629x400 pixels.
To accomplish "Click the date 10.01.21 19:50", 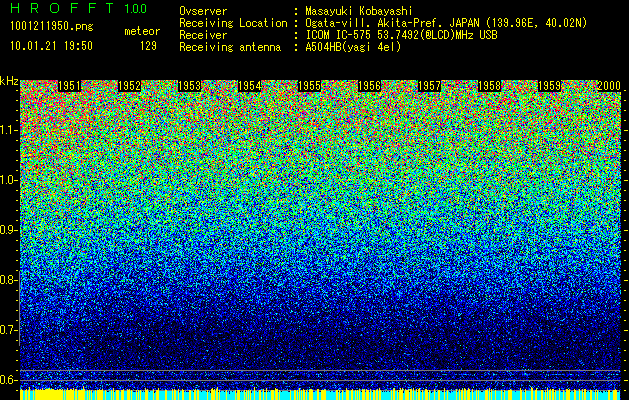I will tap(51, 46).
